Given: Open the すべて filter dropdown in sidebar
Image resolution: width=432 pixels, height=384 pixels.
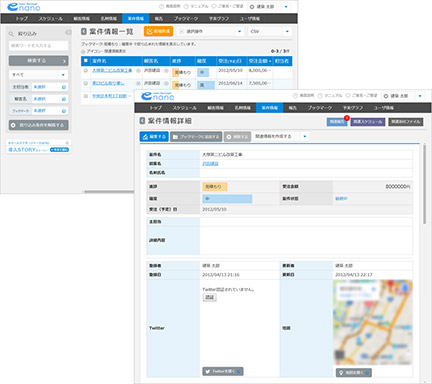Looking at the screenshot, I should [x=38, y=75].
